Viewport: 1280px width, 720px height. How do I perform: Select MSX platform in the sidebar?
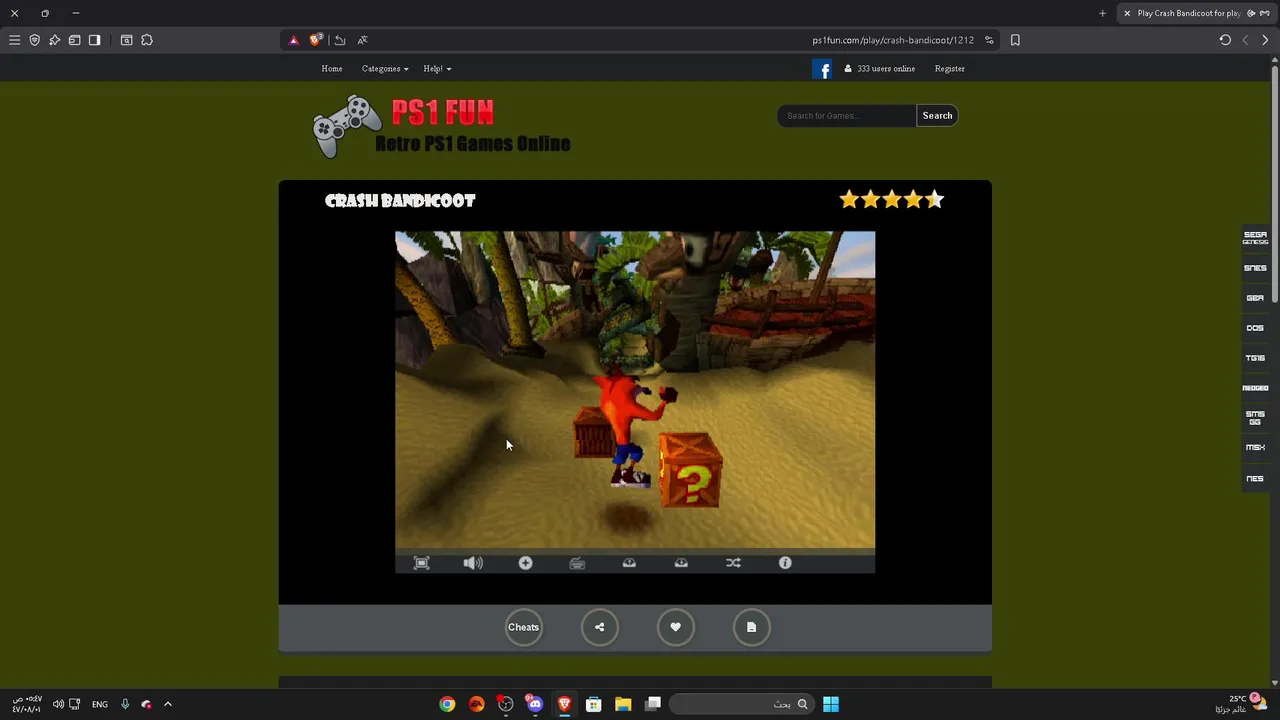(x=1255, y=448)
